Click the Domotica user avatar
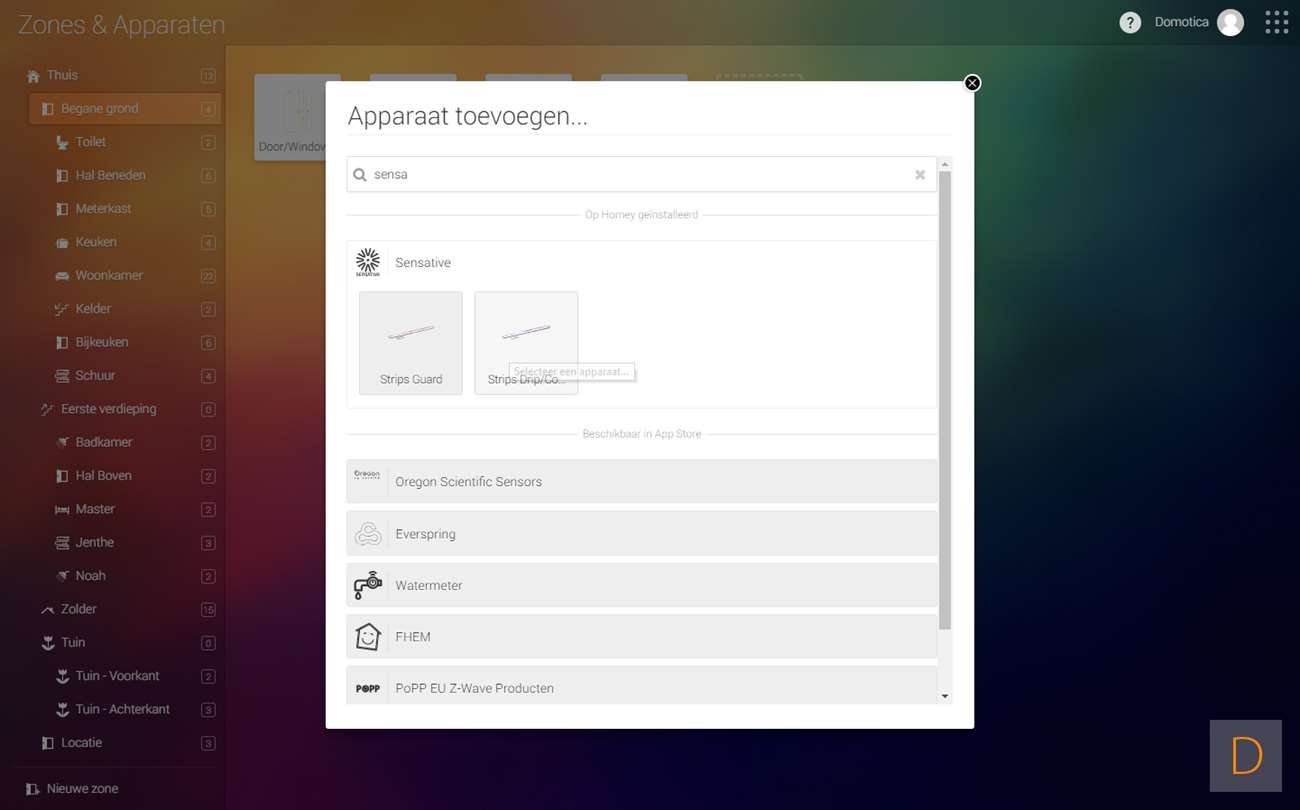Screen dimensions: 1300x810 (1230, 22)
